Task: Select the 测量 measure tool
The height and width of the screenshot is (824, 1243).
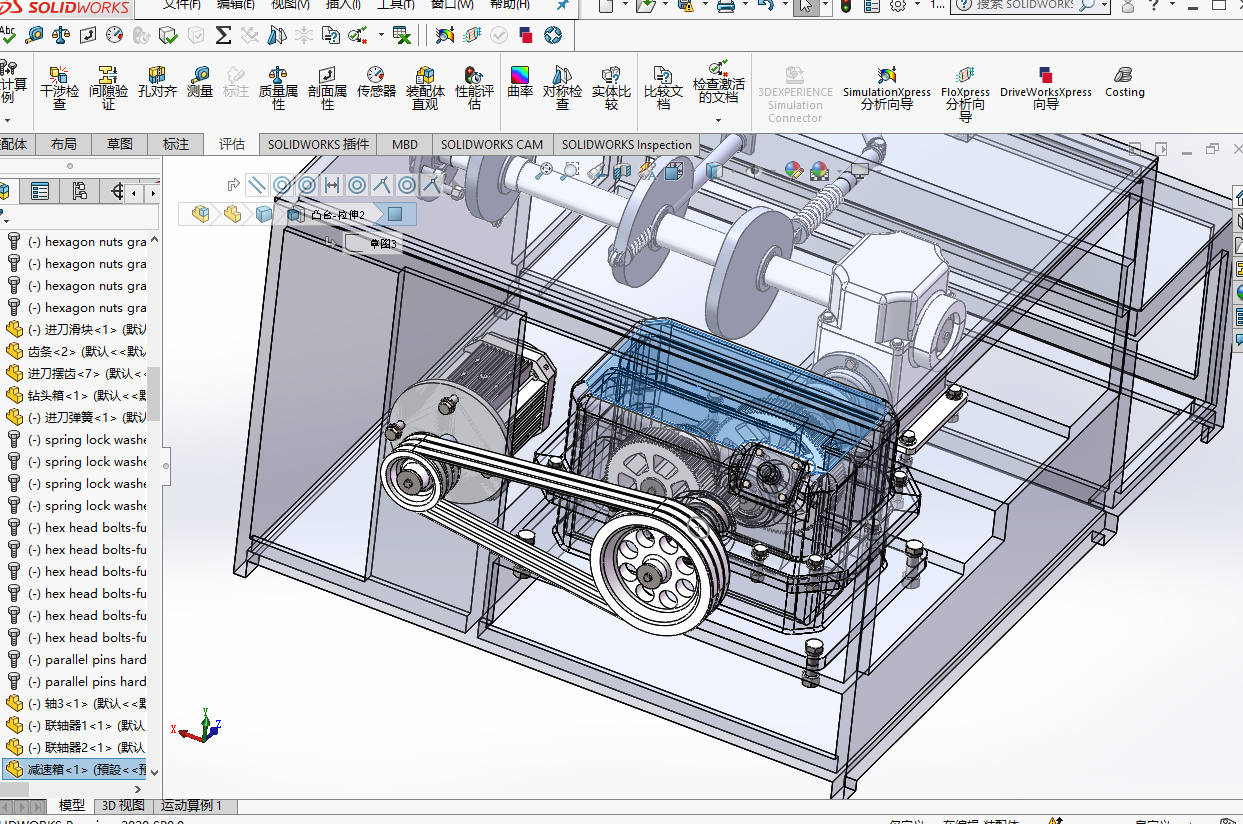Action: [x=200, y=82]
